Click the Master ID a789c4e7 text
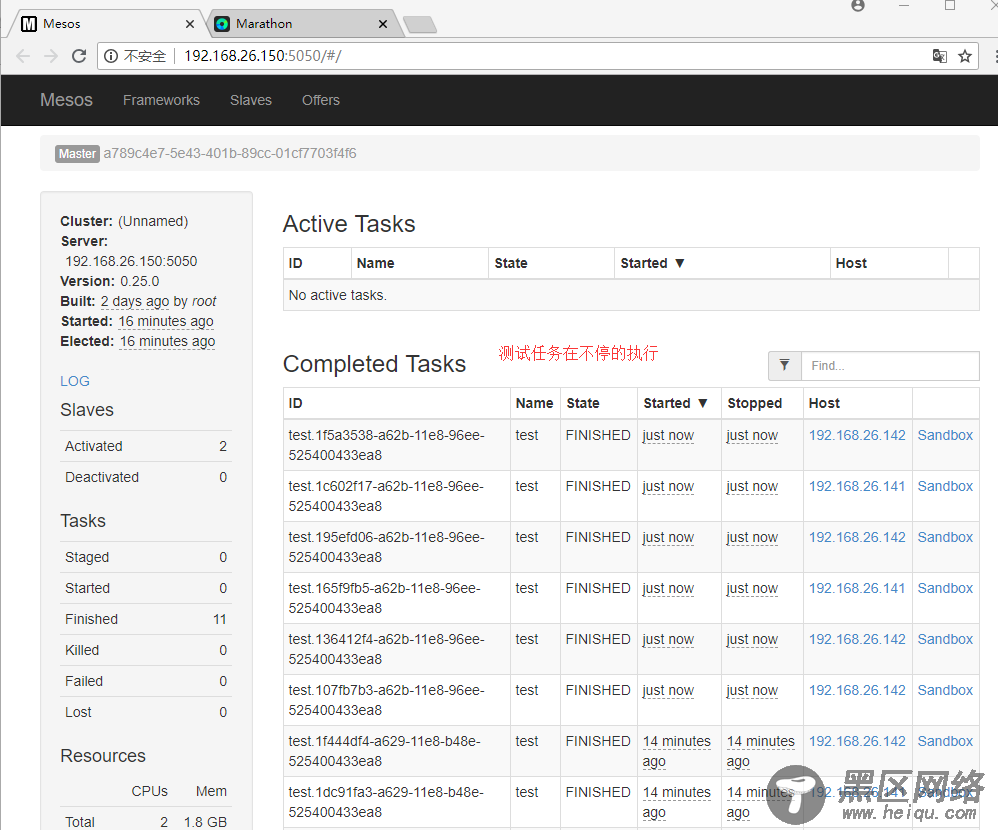The width and height of the screenshot is (998, 830). point(230,153)
